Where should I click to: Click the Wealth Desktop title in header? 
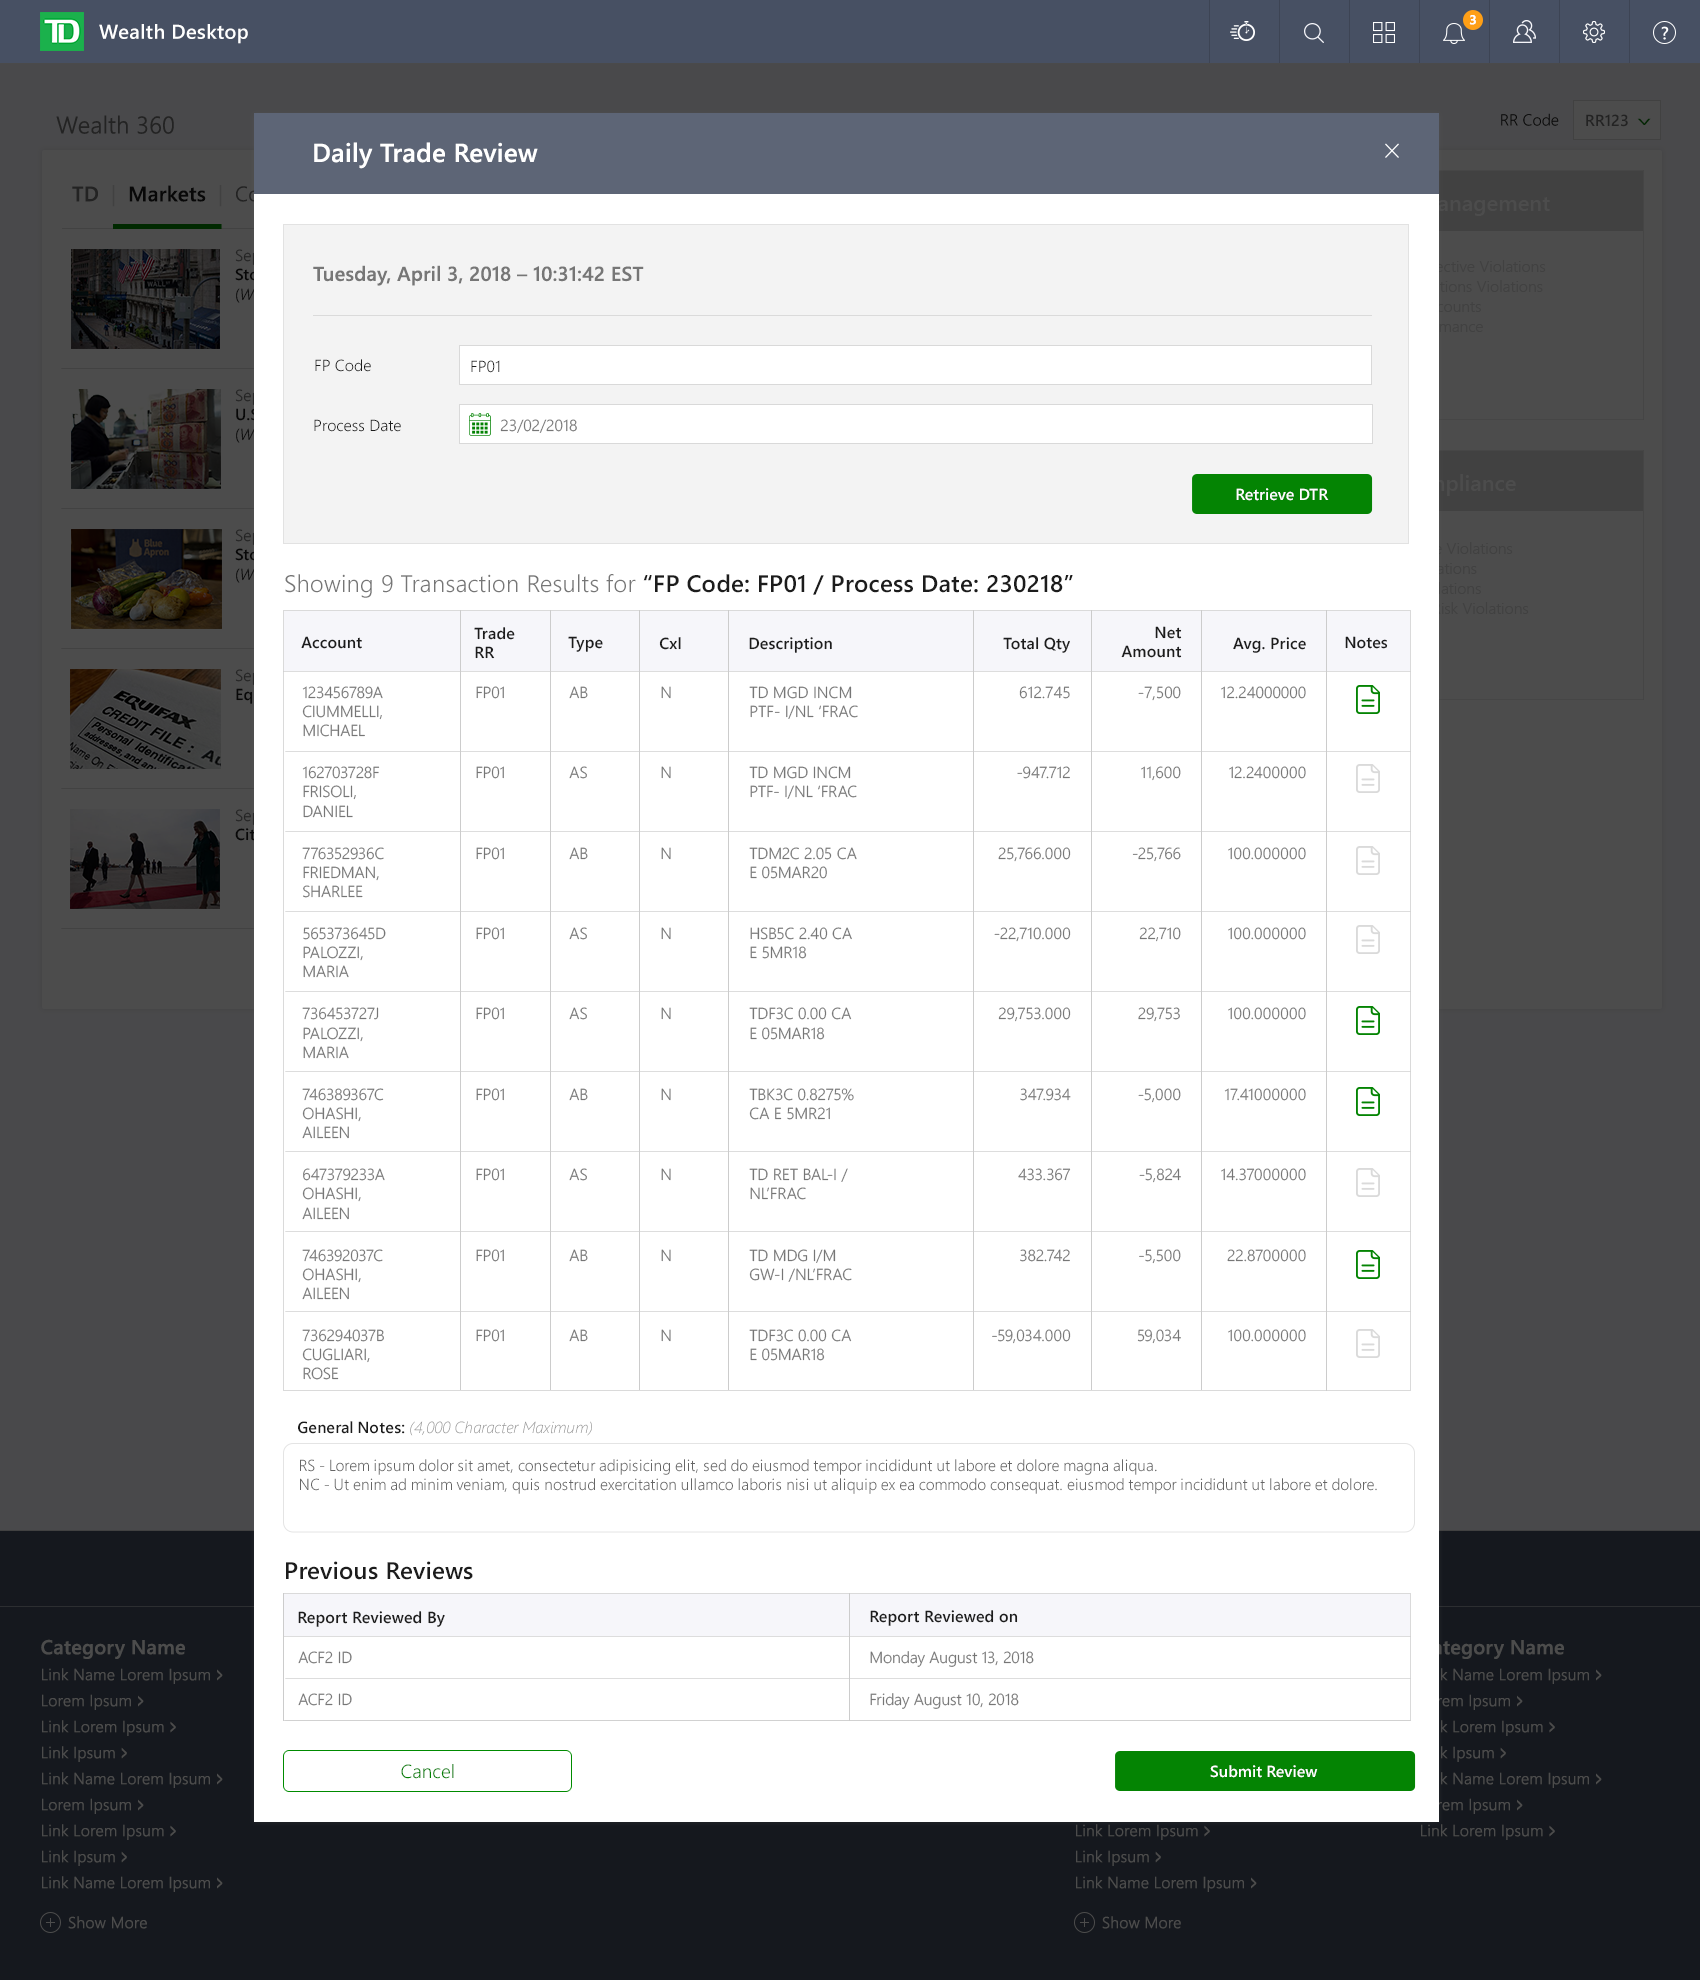(x=174, y=32)
